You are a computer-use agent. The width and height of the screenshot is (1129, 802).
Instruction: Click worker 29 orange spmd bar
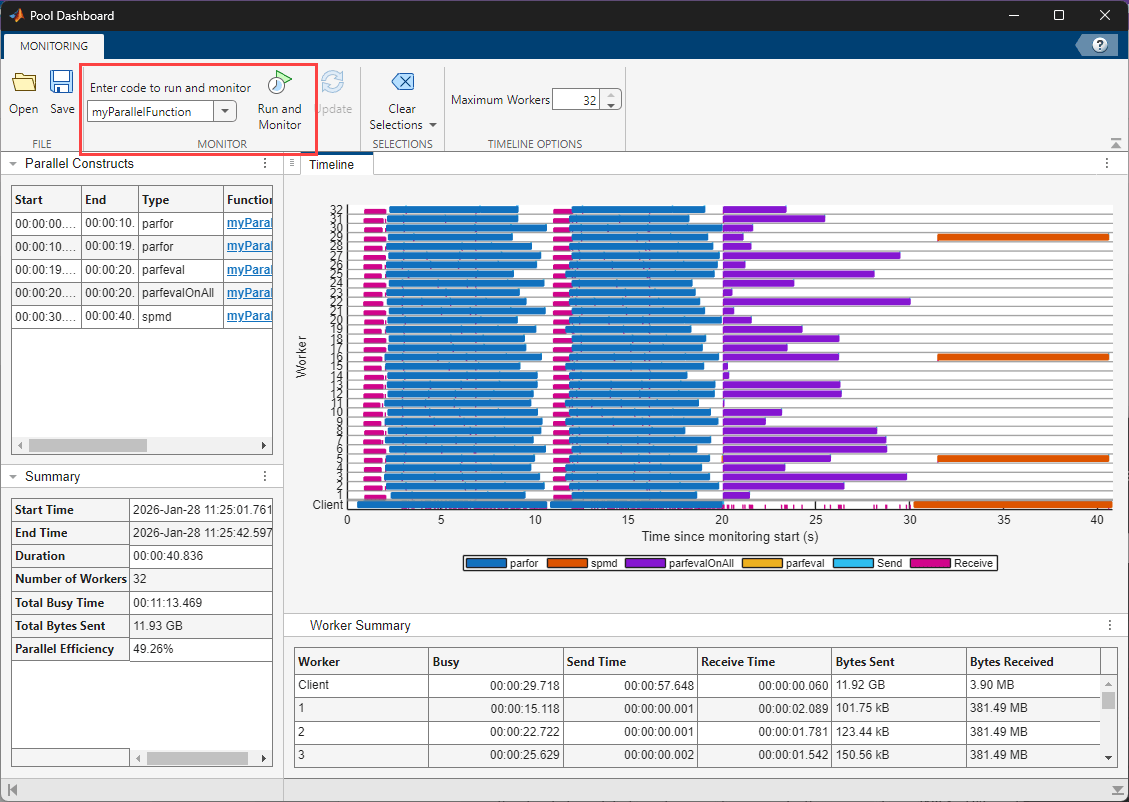click(1023, 237)
